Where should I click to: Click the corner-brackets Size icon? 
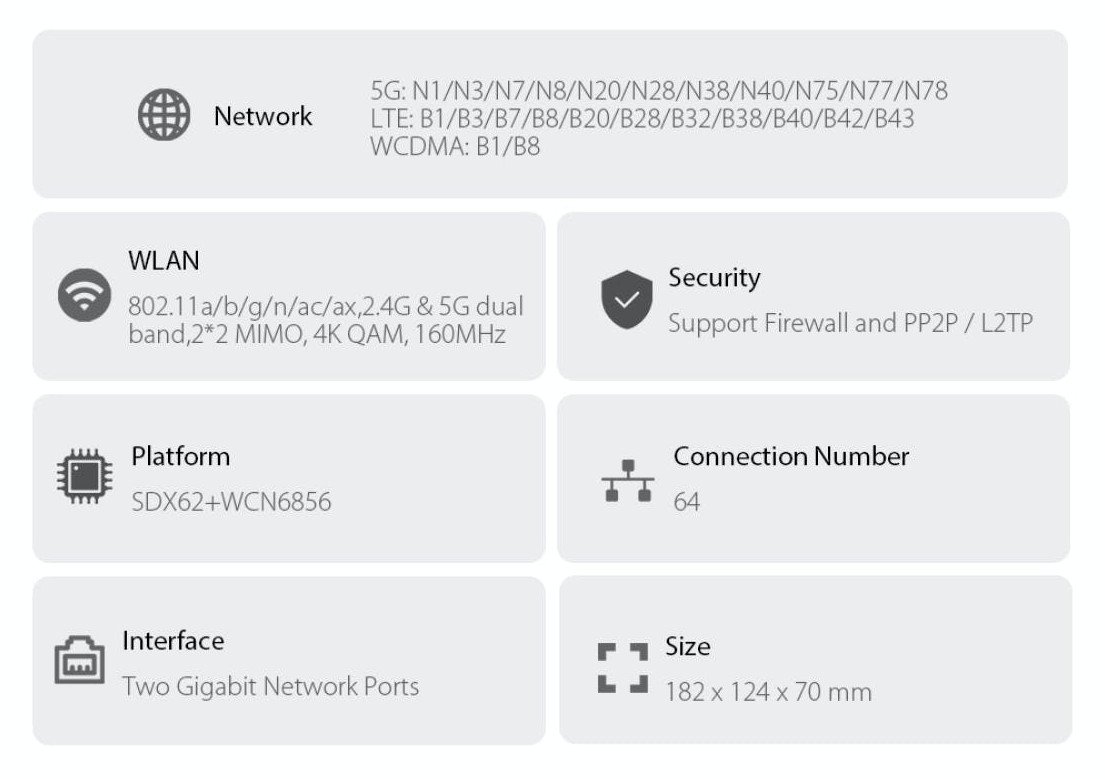623,668
